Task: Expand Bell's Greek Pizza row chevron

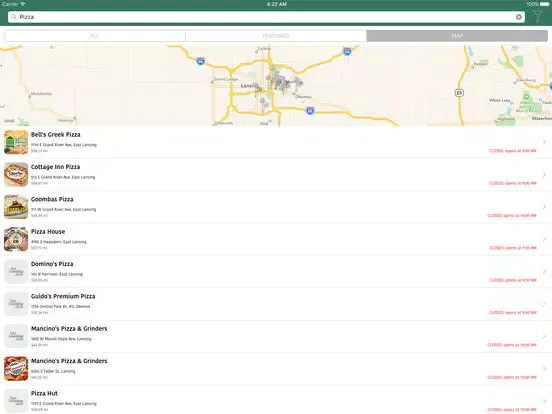Action: 544,142
